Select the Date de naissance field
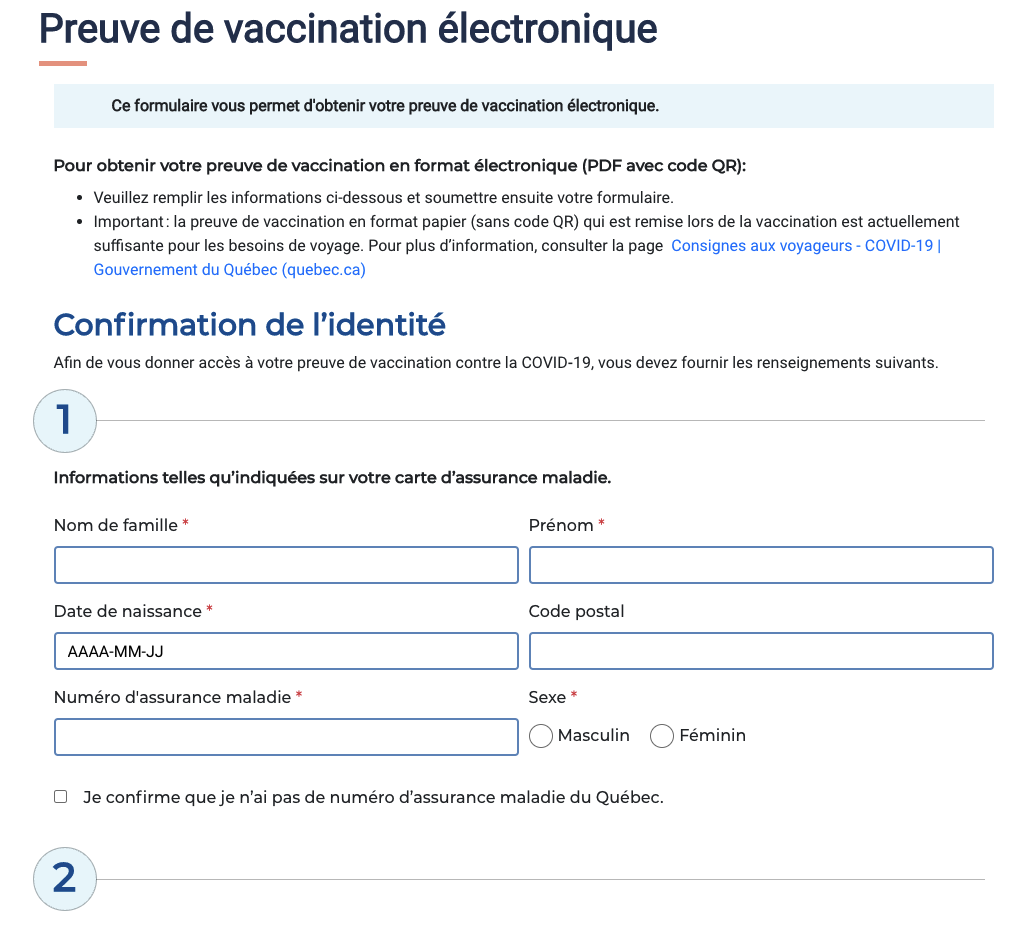The height and width of the screenshot is (927, 1012). (x=286, y=650)
